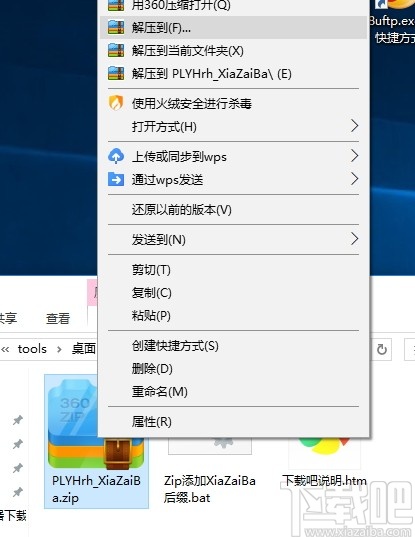Expand arrow next to 发送到(N)

pos(355,239)
